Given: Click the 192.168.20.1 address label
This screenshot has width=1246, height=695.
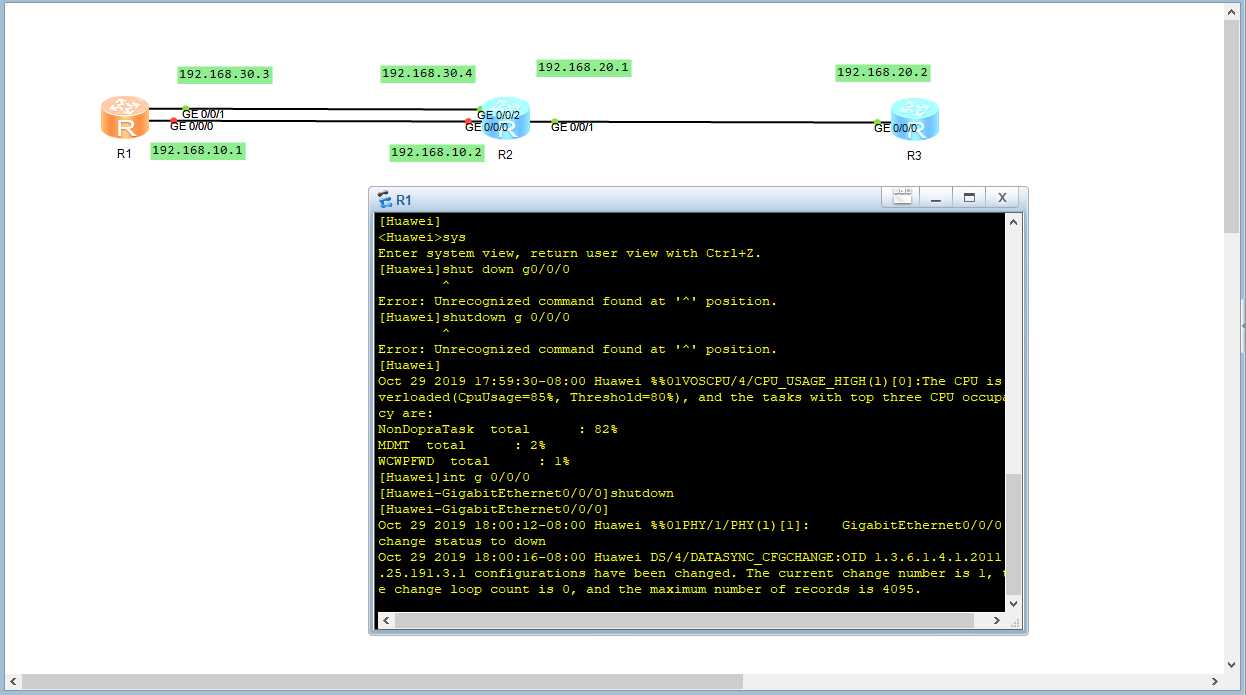Looking at the screenshot, I should coord(584,67).
